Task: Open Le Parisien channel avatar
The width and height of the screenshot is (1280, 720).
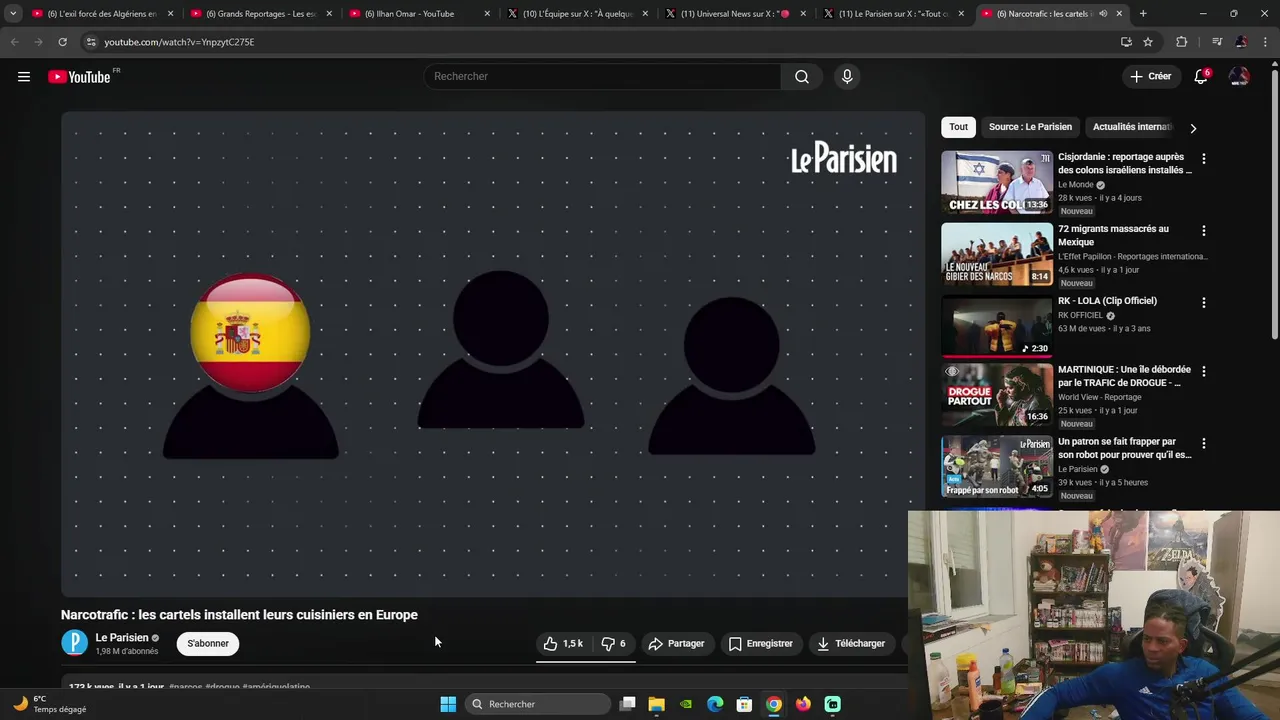Action: coord(75,643)
